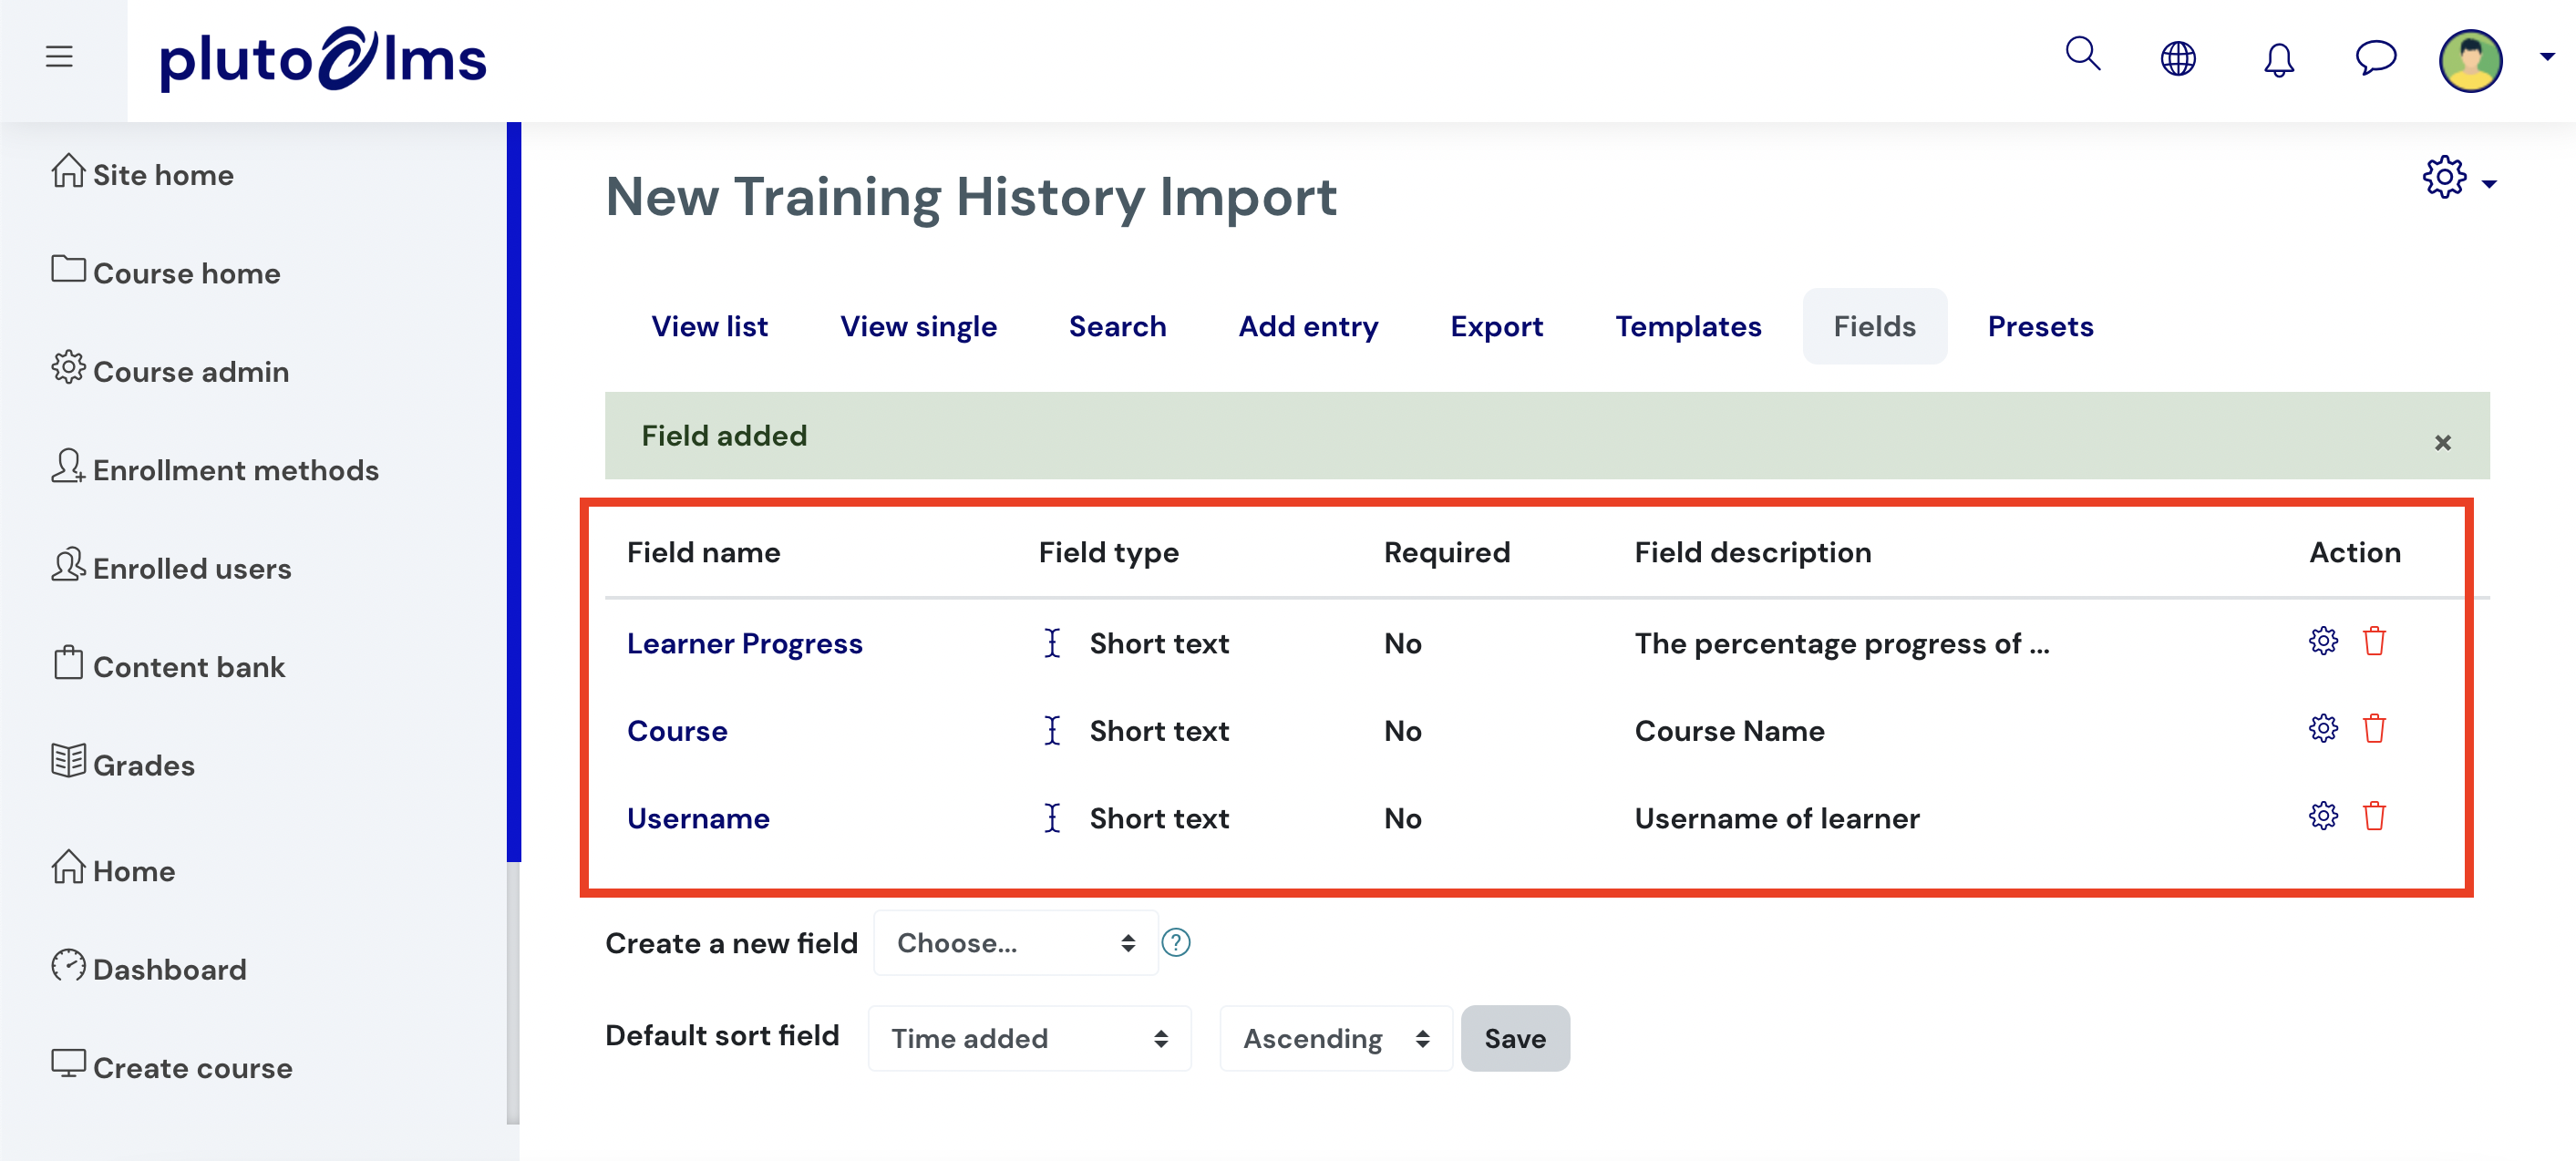The image size is (2576, 1161).
Task: Click the Required column header
Action: point(1447,552)
